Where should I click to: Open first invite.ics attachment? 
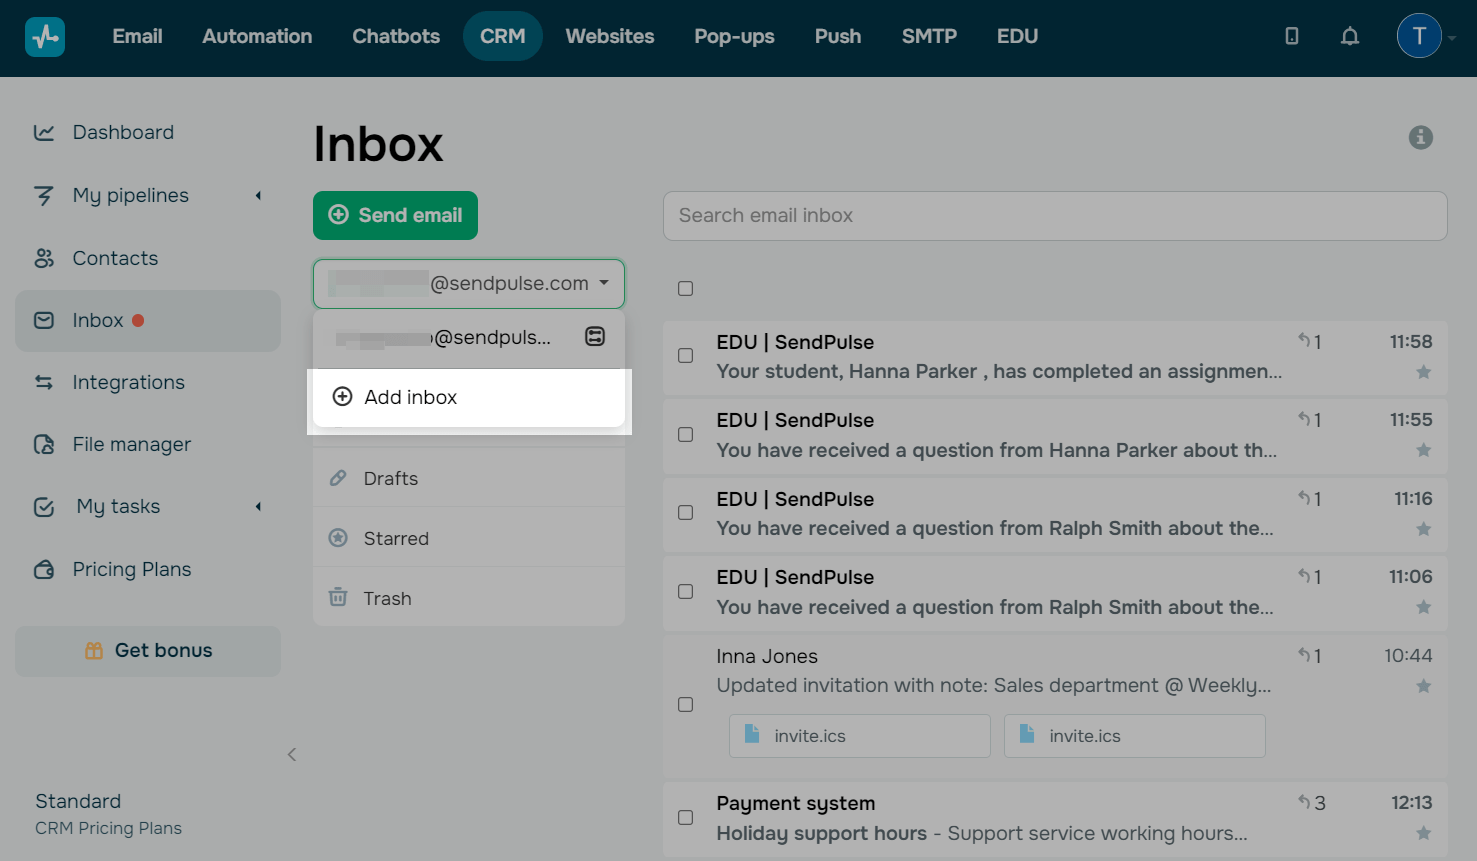click(x=860, y=736)
